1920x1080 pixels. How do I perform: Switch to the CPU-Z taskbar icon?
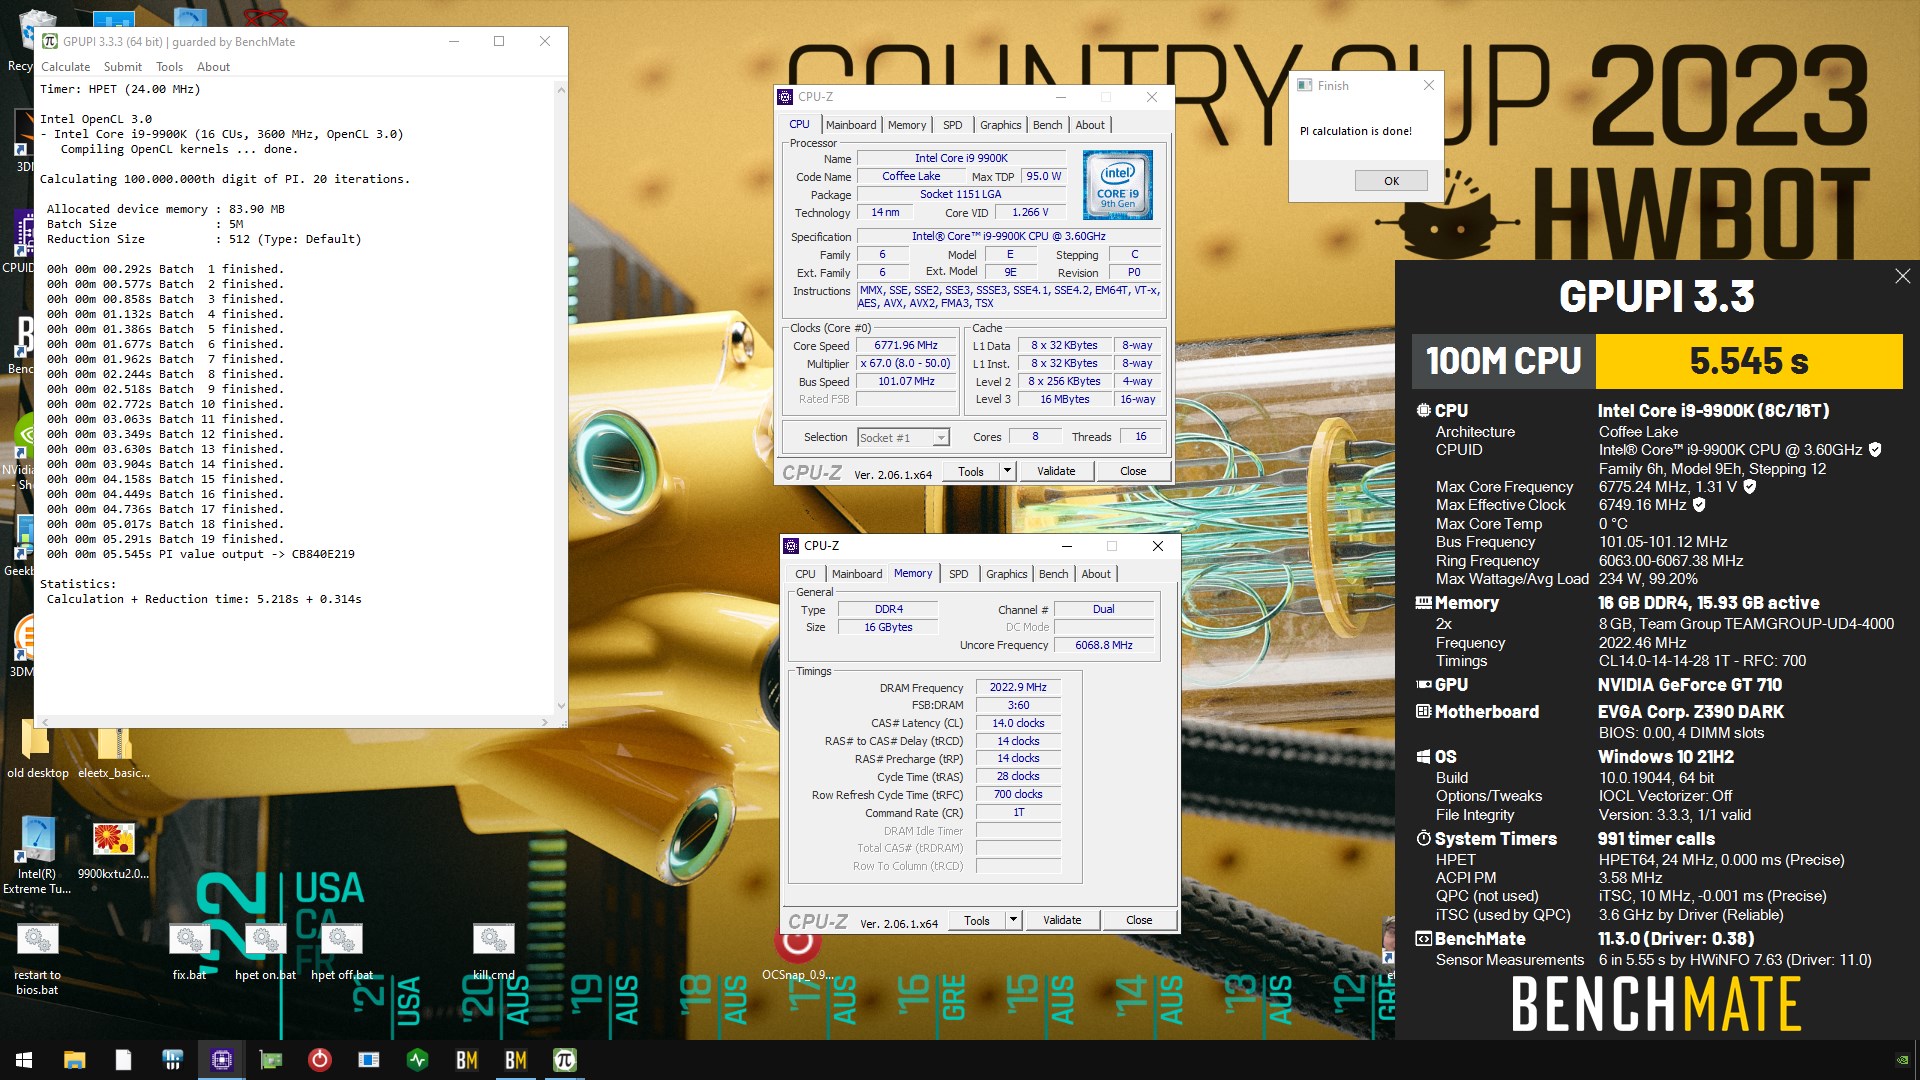click(222, 1060)
